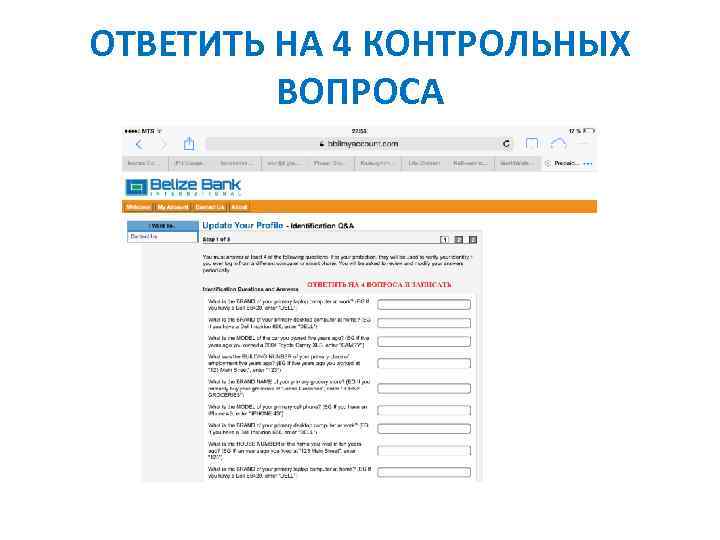Open the iCloud tabs cloud icon
Screen dimensions: 720x540
558,144
